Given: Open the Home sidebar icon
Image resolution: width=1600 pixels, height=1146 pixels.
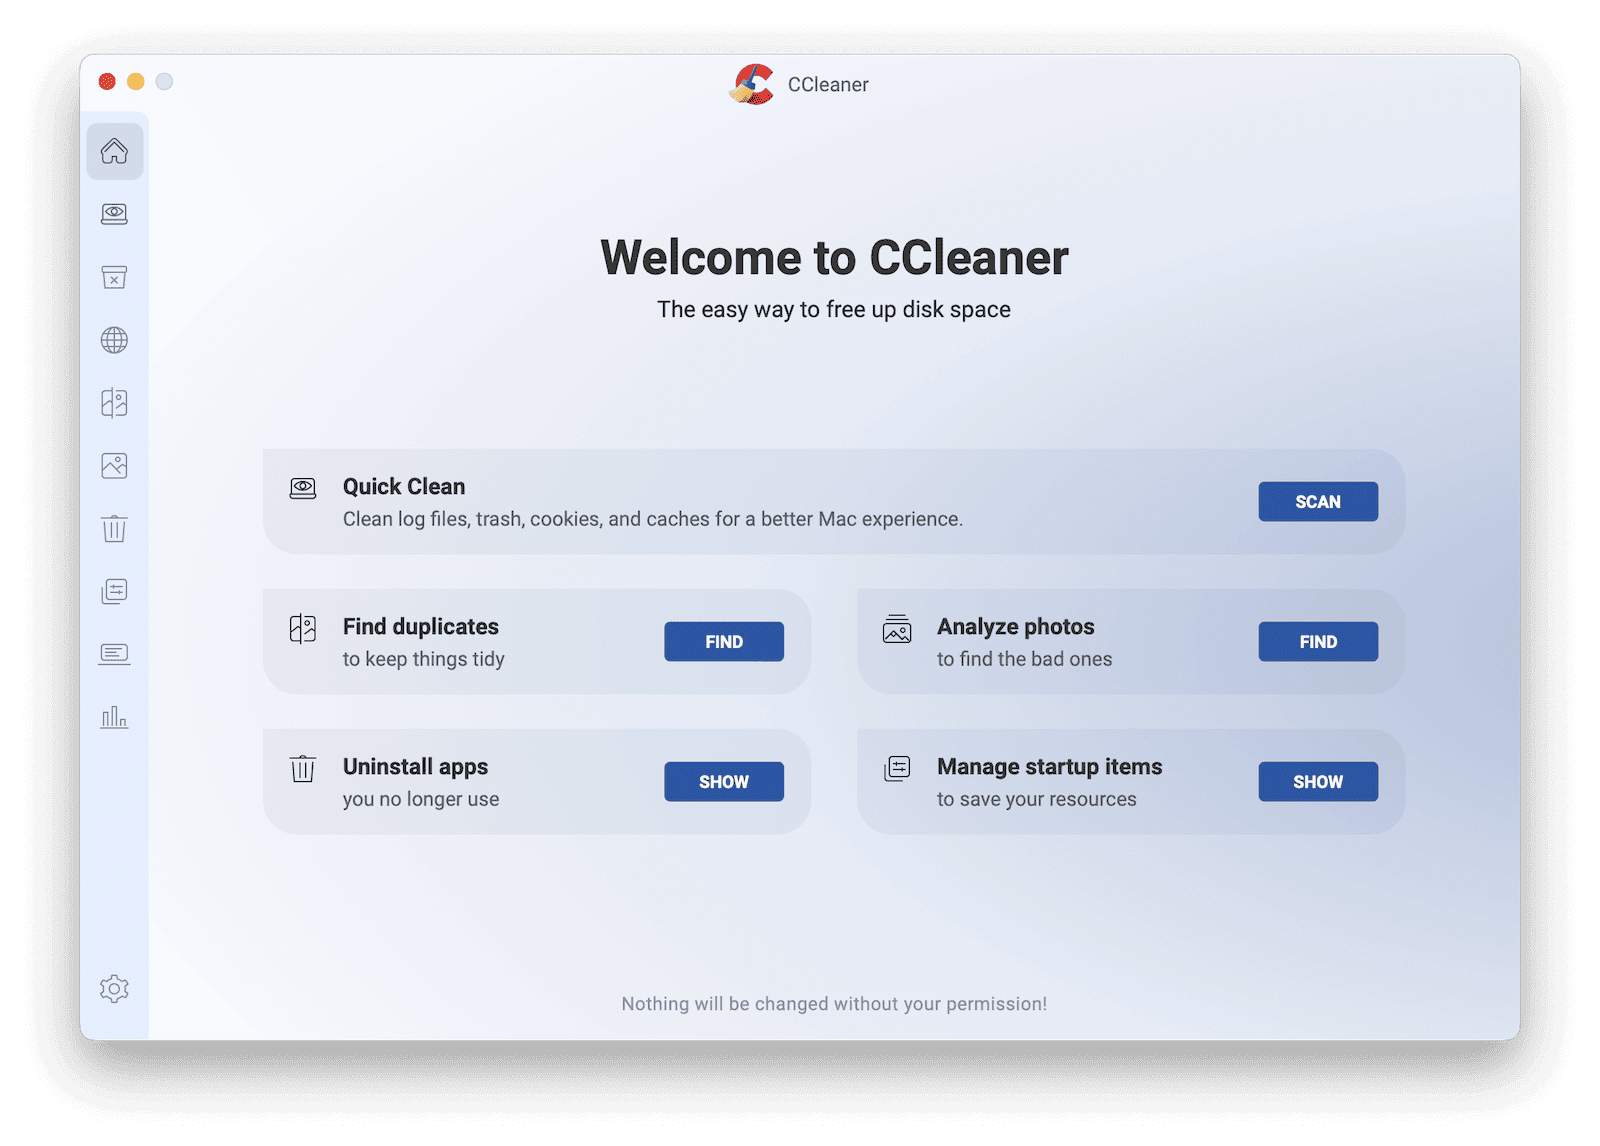Looking at the screenshot, I should click(x=115, y=151).
